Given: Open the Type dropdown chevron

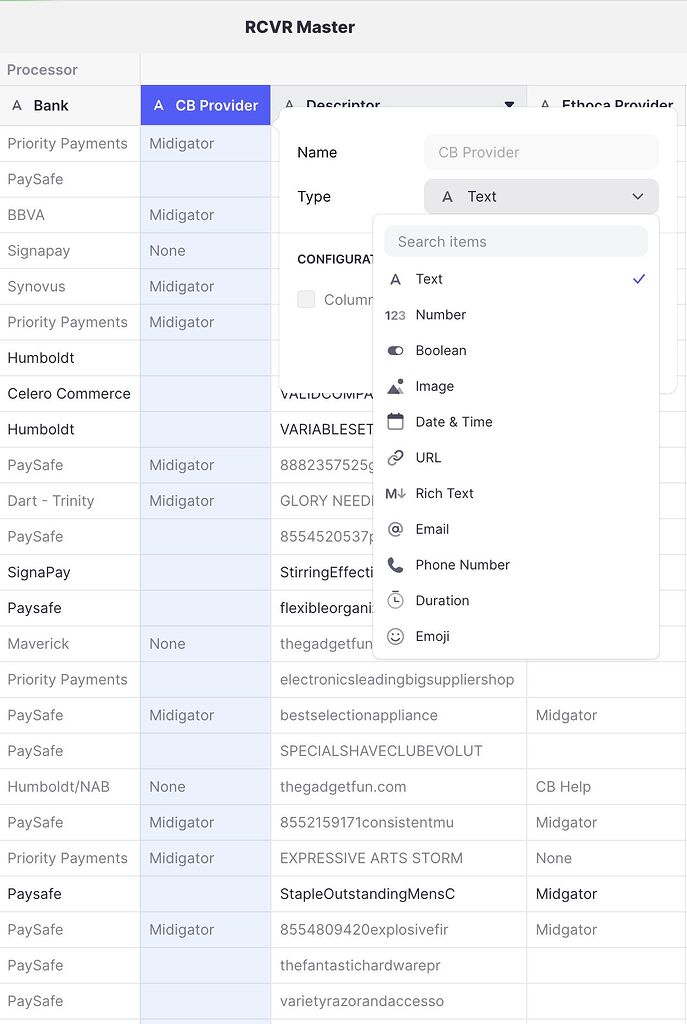Looking at the screenshot, I should click(638, 196).
